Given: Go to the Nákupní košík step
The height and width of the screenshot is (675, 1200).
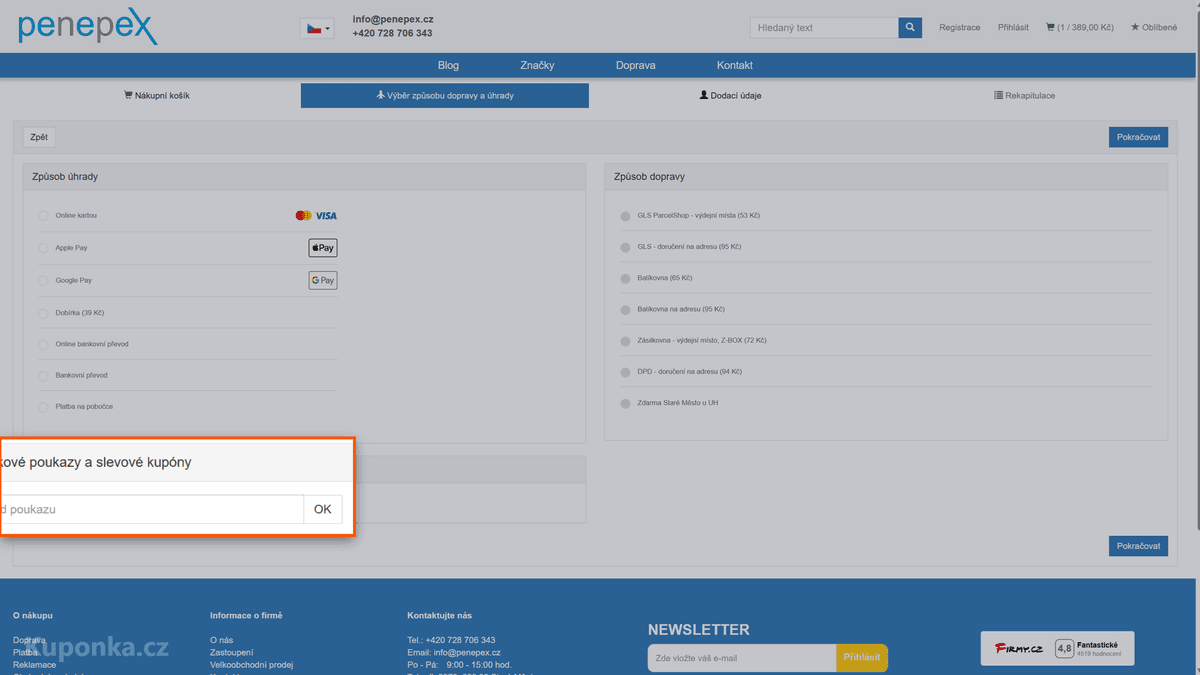Looking at the screenshot, I should 157,96.
